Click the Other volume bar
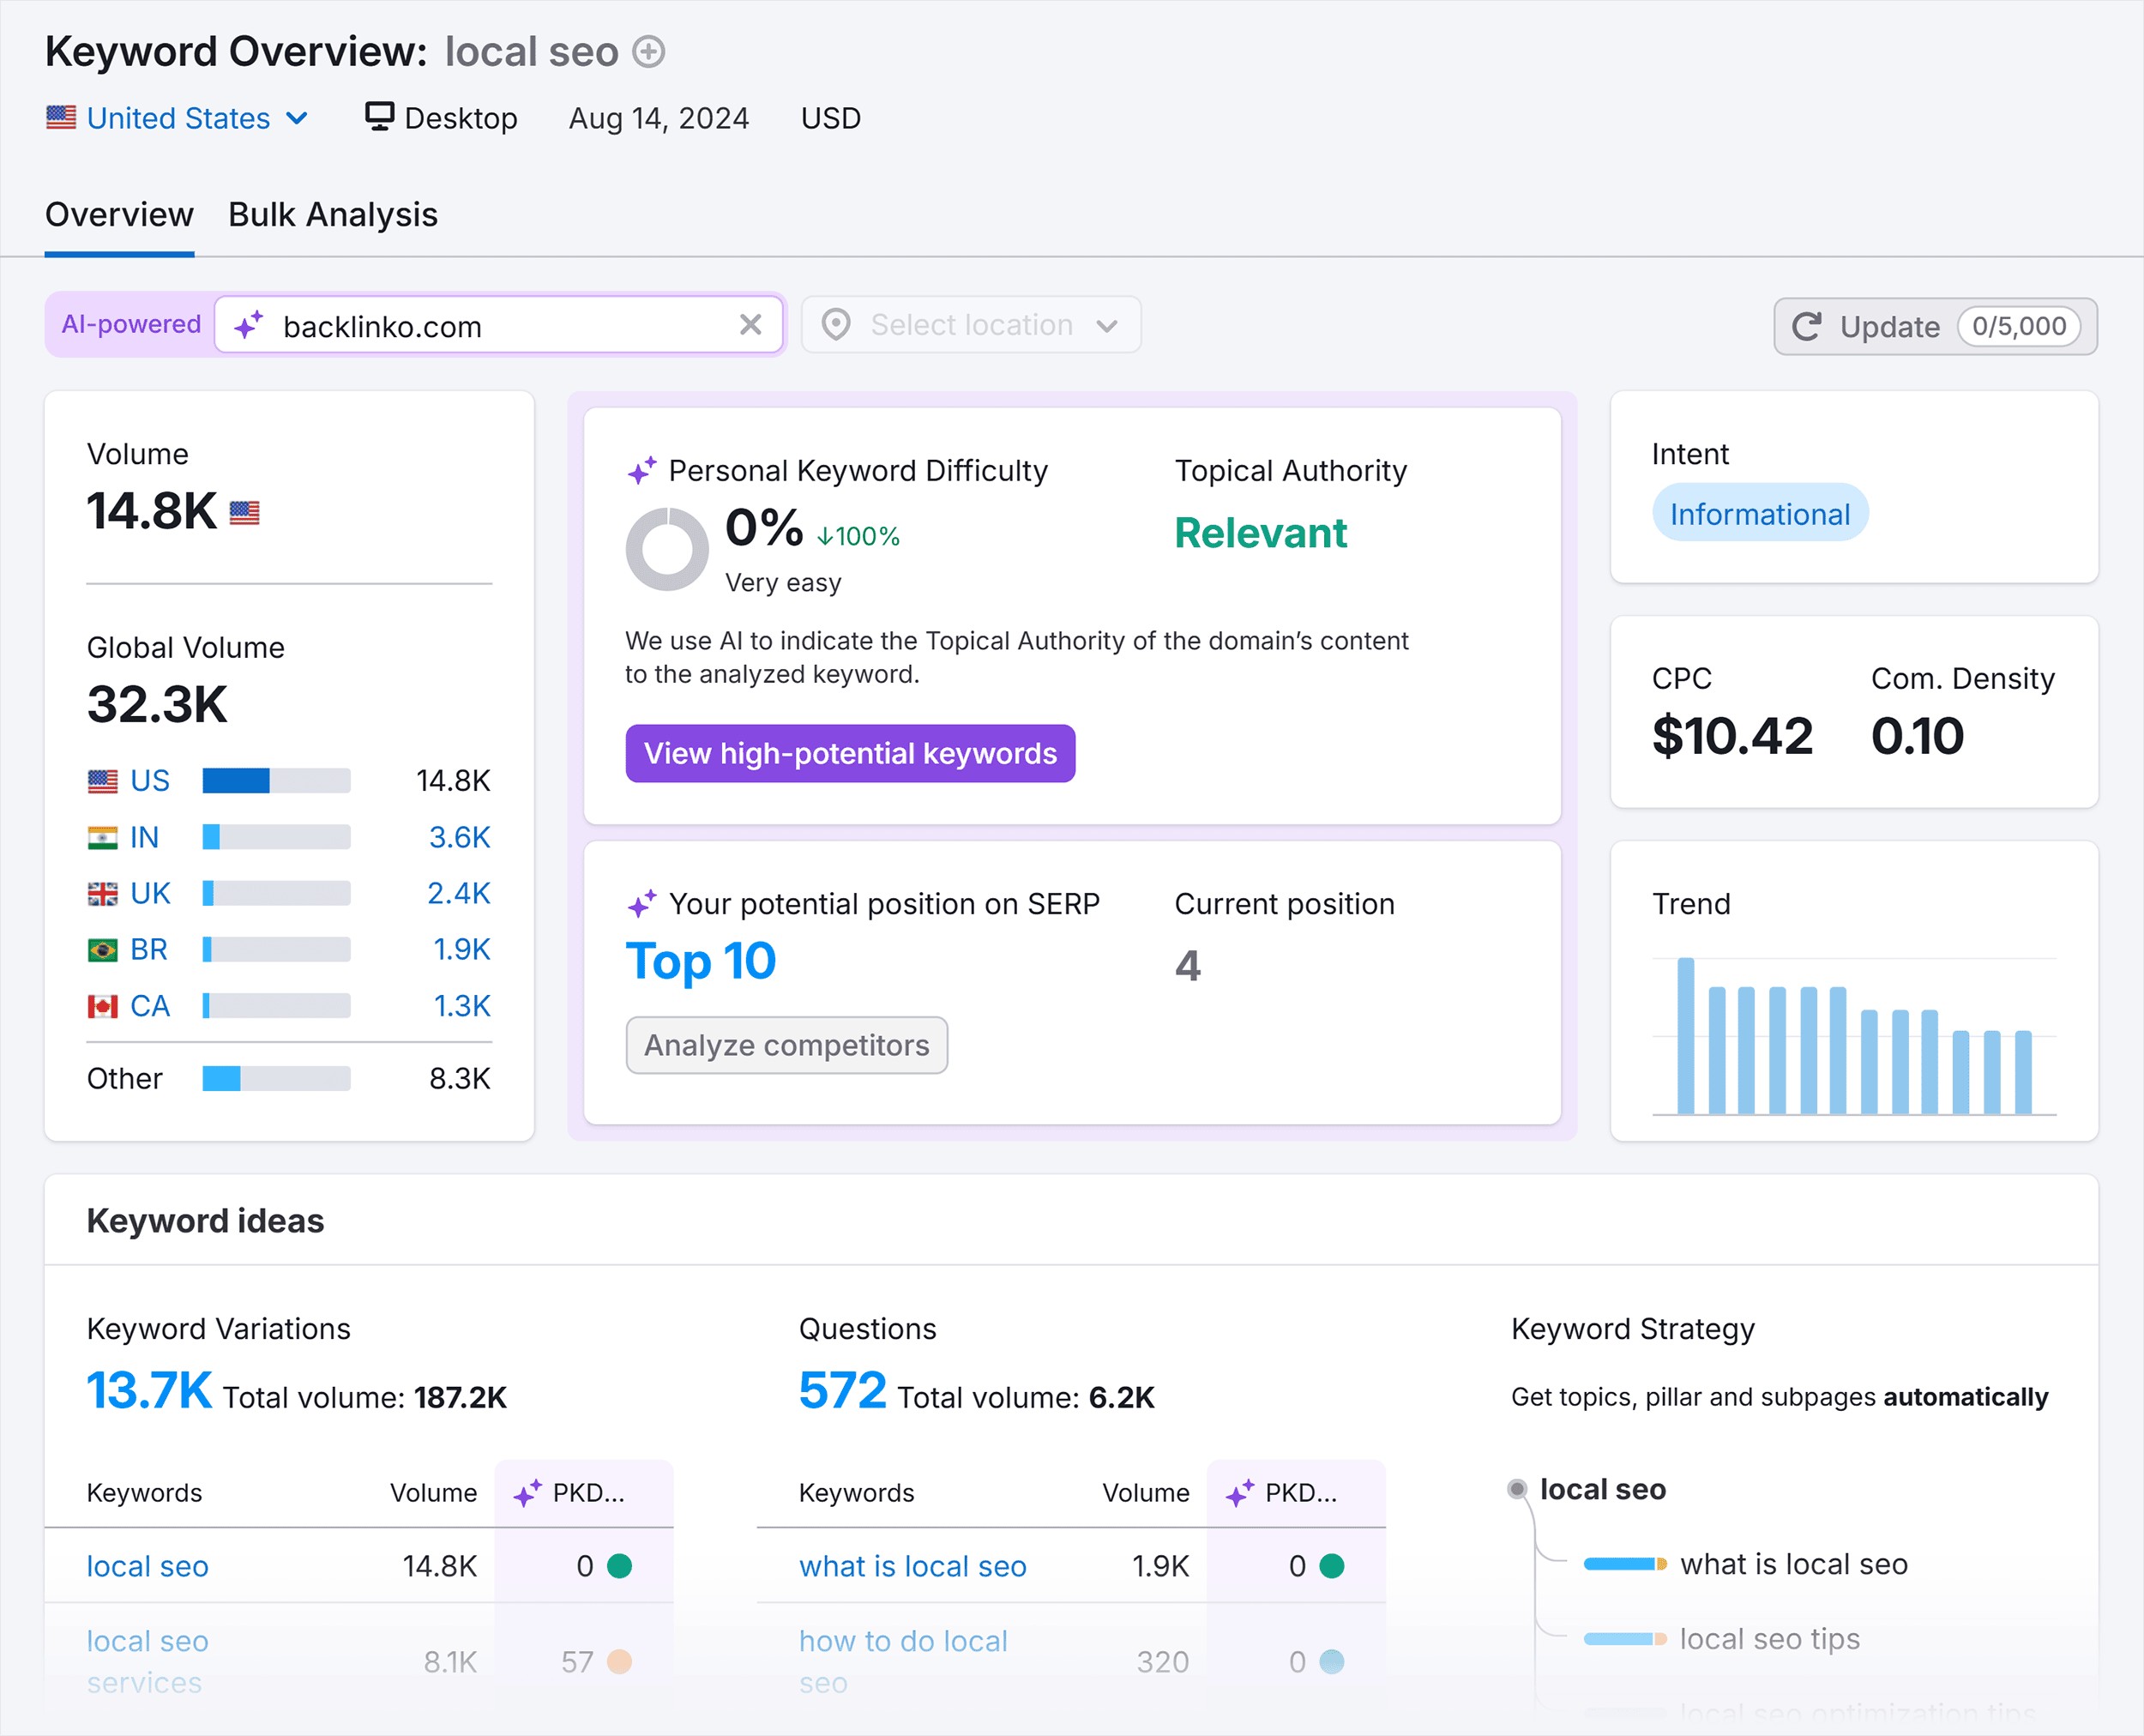Viewport: 2144px width, 1736px height. 276,1078
